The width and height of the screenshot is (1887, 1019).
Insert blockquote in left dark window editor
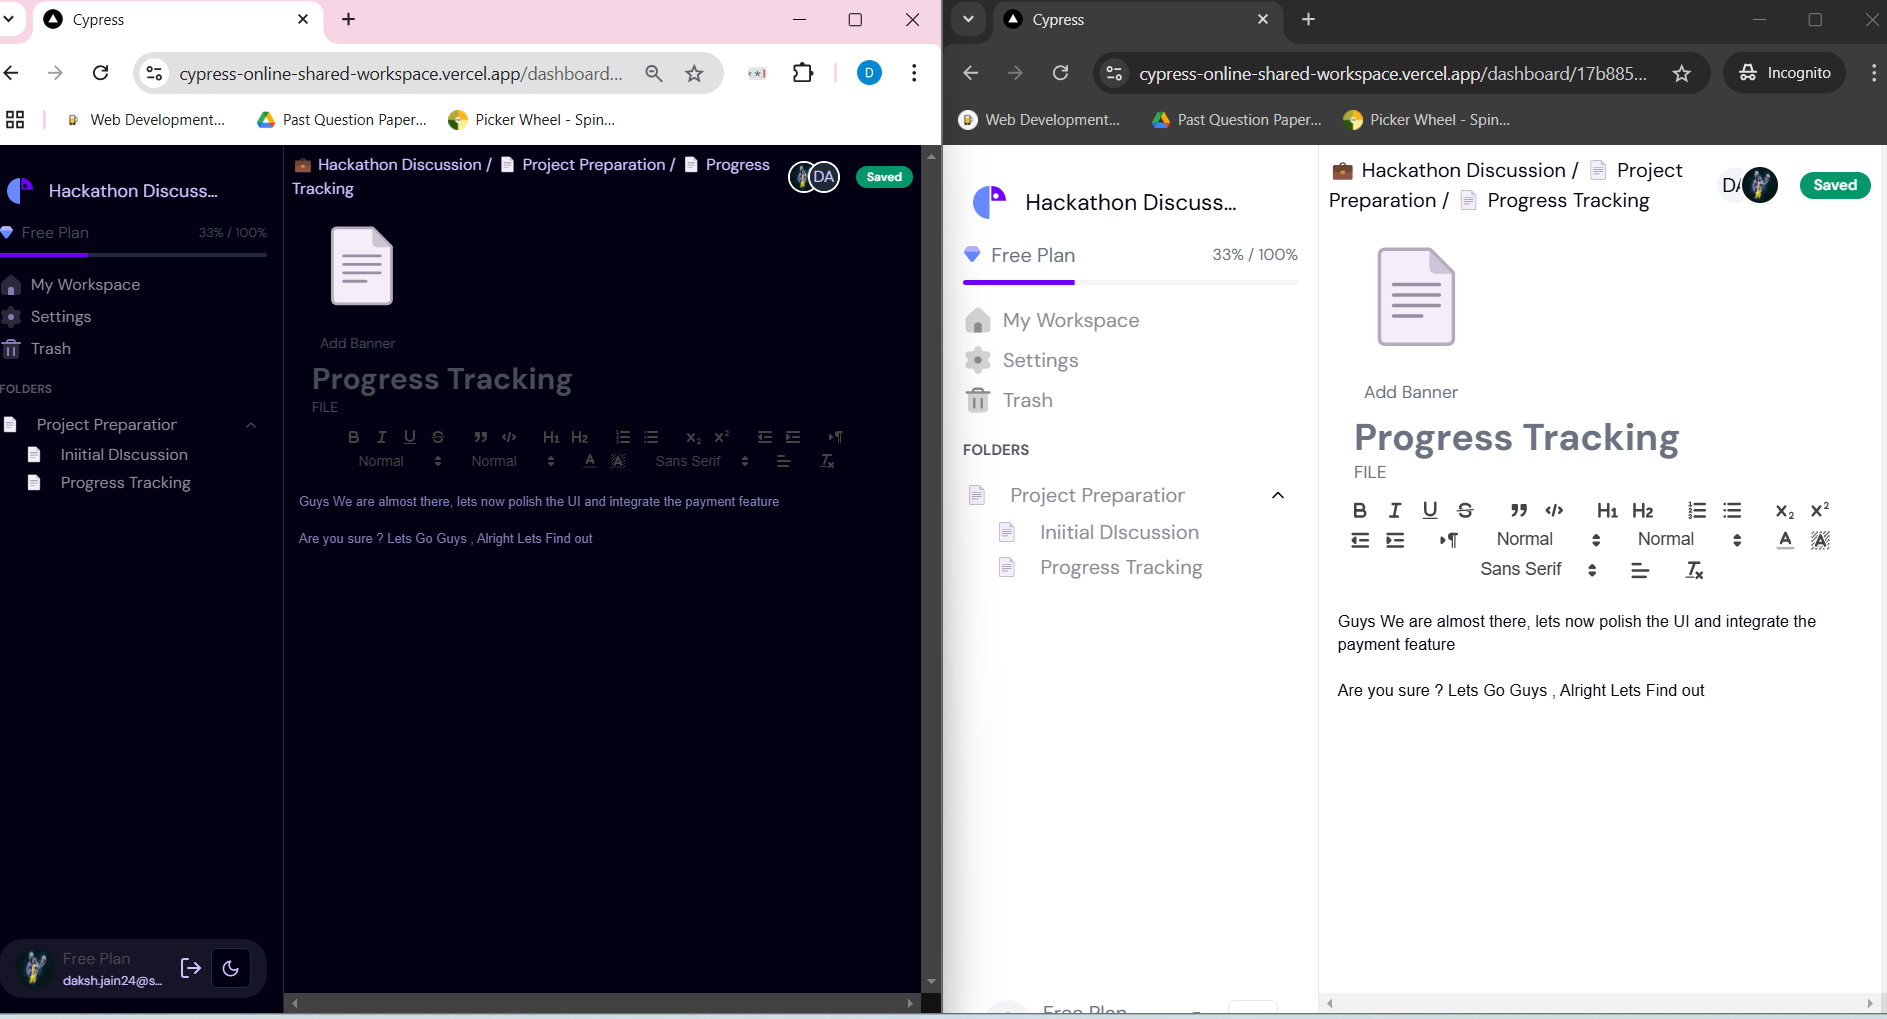(x=481, y=437)
